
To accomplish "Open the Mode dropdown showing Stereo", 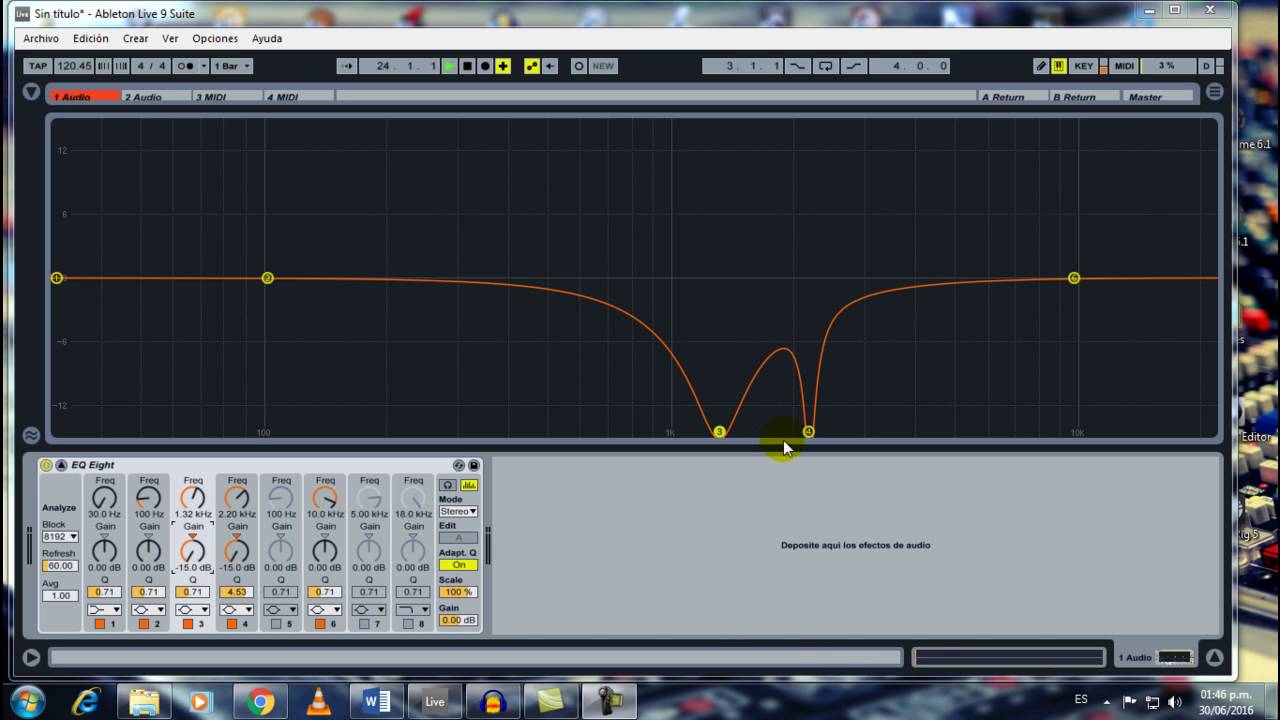I will pos(458,512).
